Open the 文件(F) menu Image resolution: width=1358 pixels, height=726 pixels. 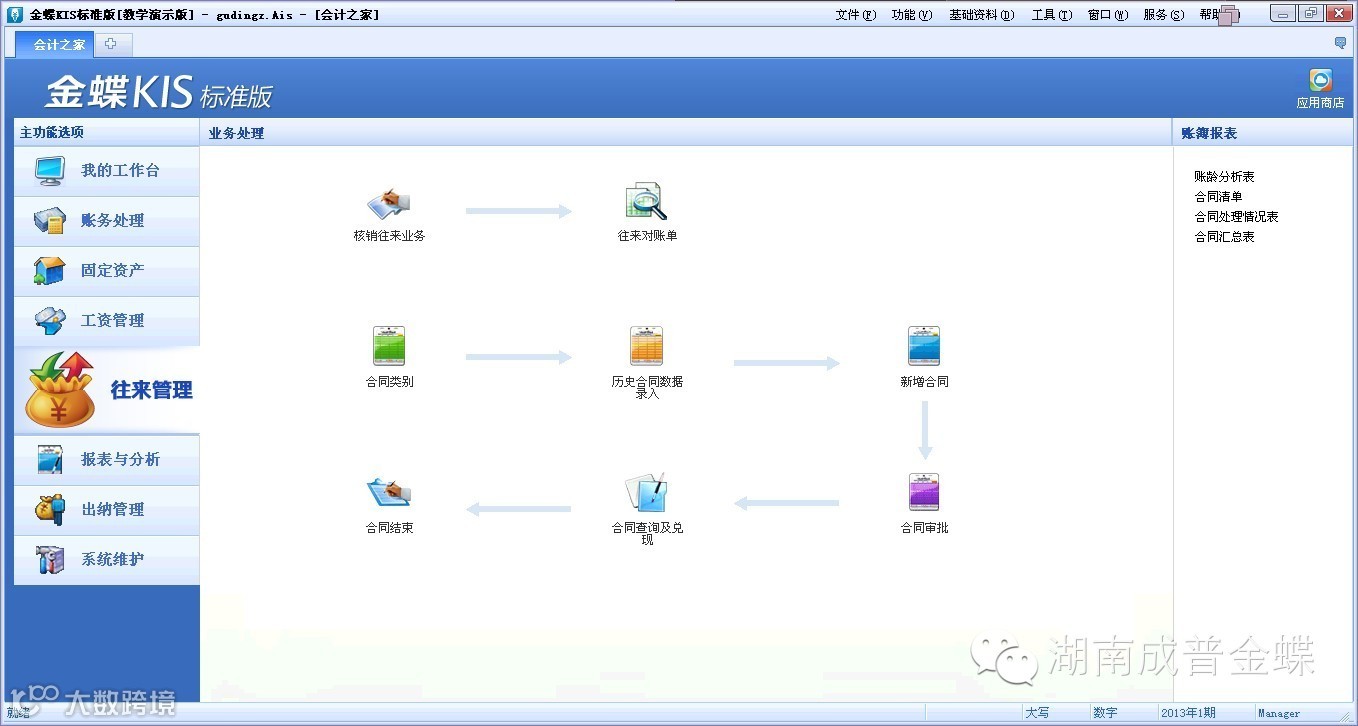855,15
